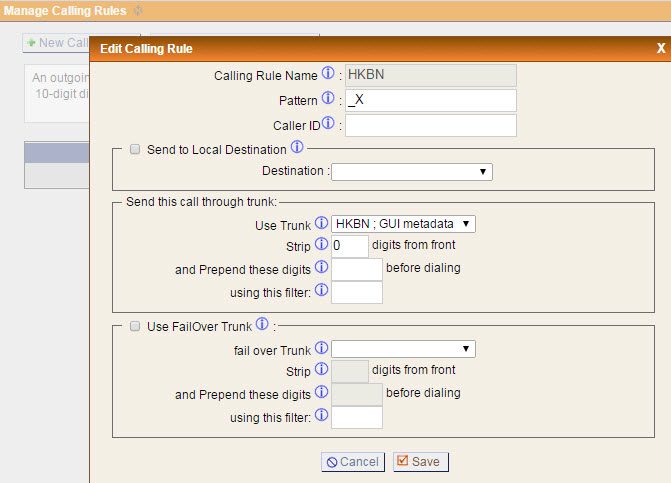Click Strip digits field in trunk section
671x483 pixels.
pos(350,246)
